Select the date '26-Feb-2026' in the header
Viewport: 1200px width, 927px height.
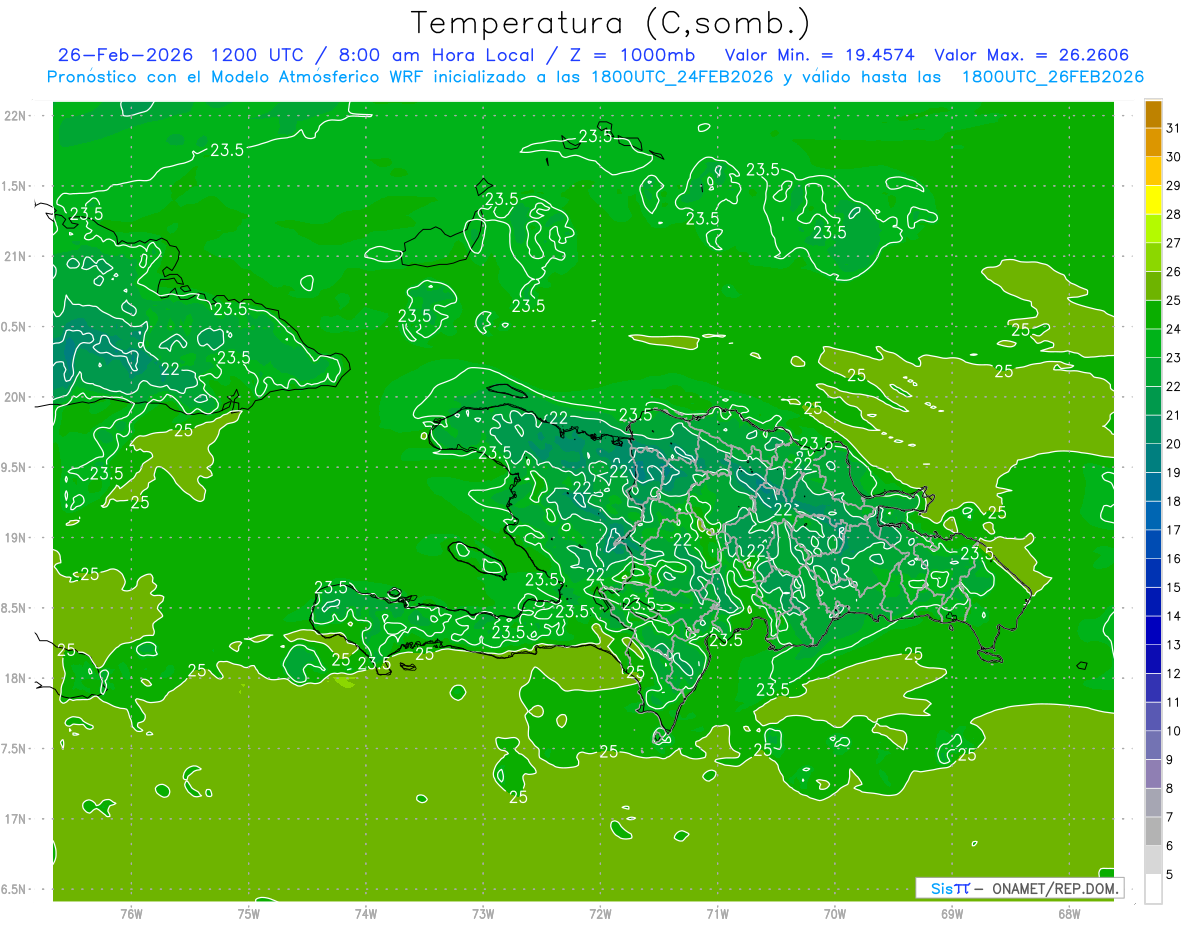click(125, 55)
